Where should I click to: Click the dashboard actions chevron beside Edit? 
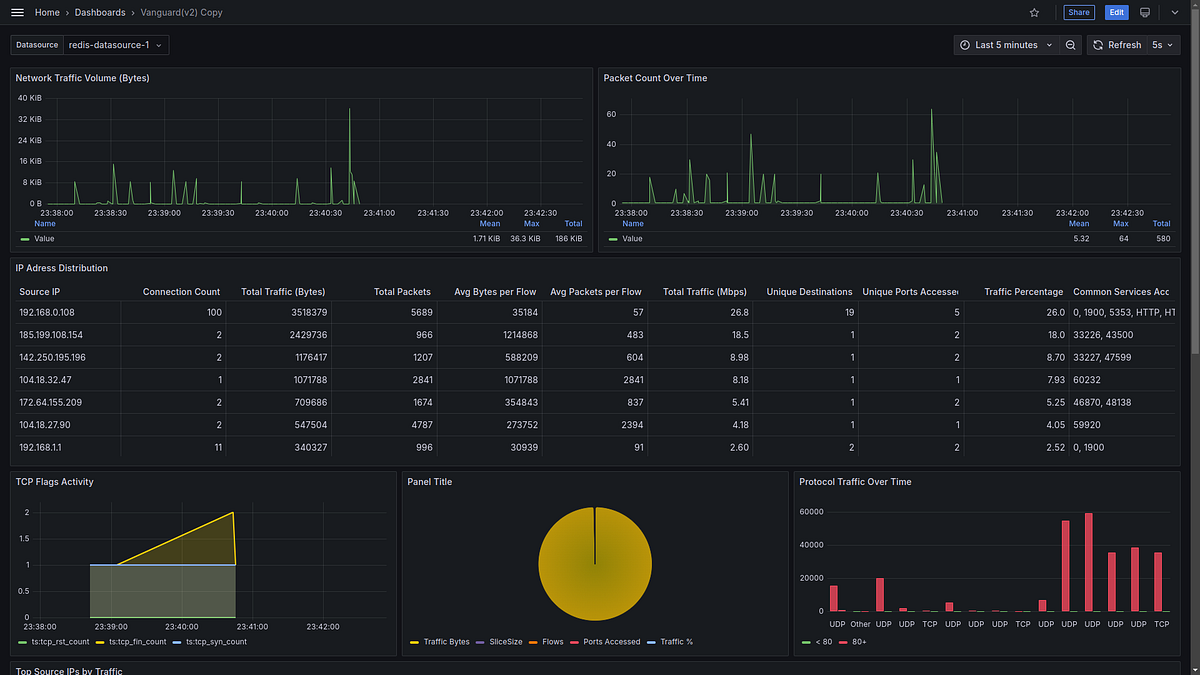(1173, 12)
